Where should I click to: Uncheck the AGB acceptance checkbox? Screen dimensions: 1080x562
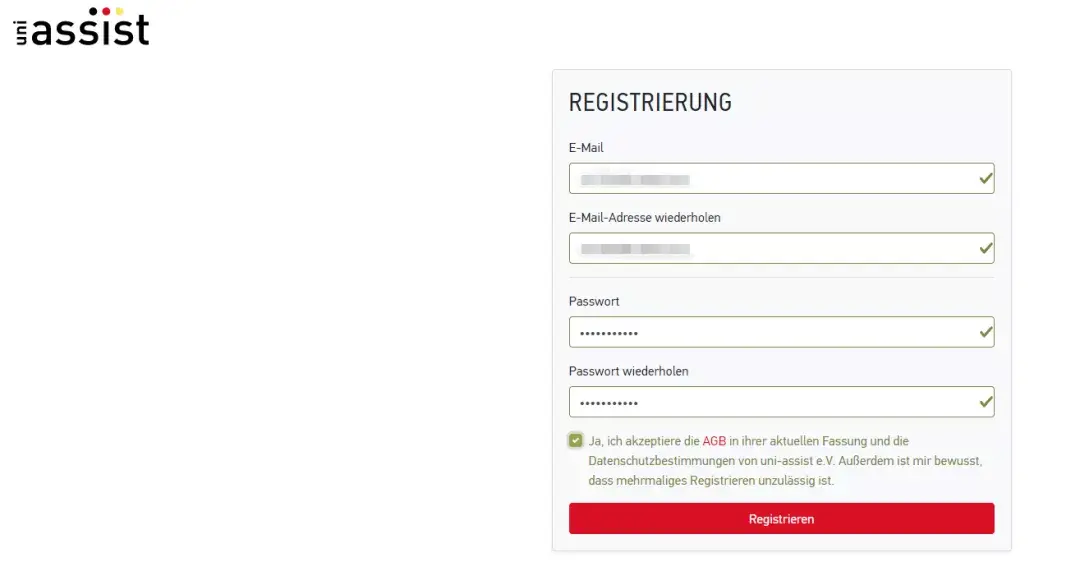pyautogui.click(x=576, y=440)
